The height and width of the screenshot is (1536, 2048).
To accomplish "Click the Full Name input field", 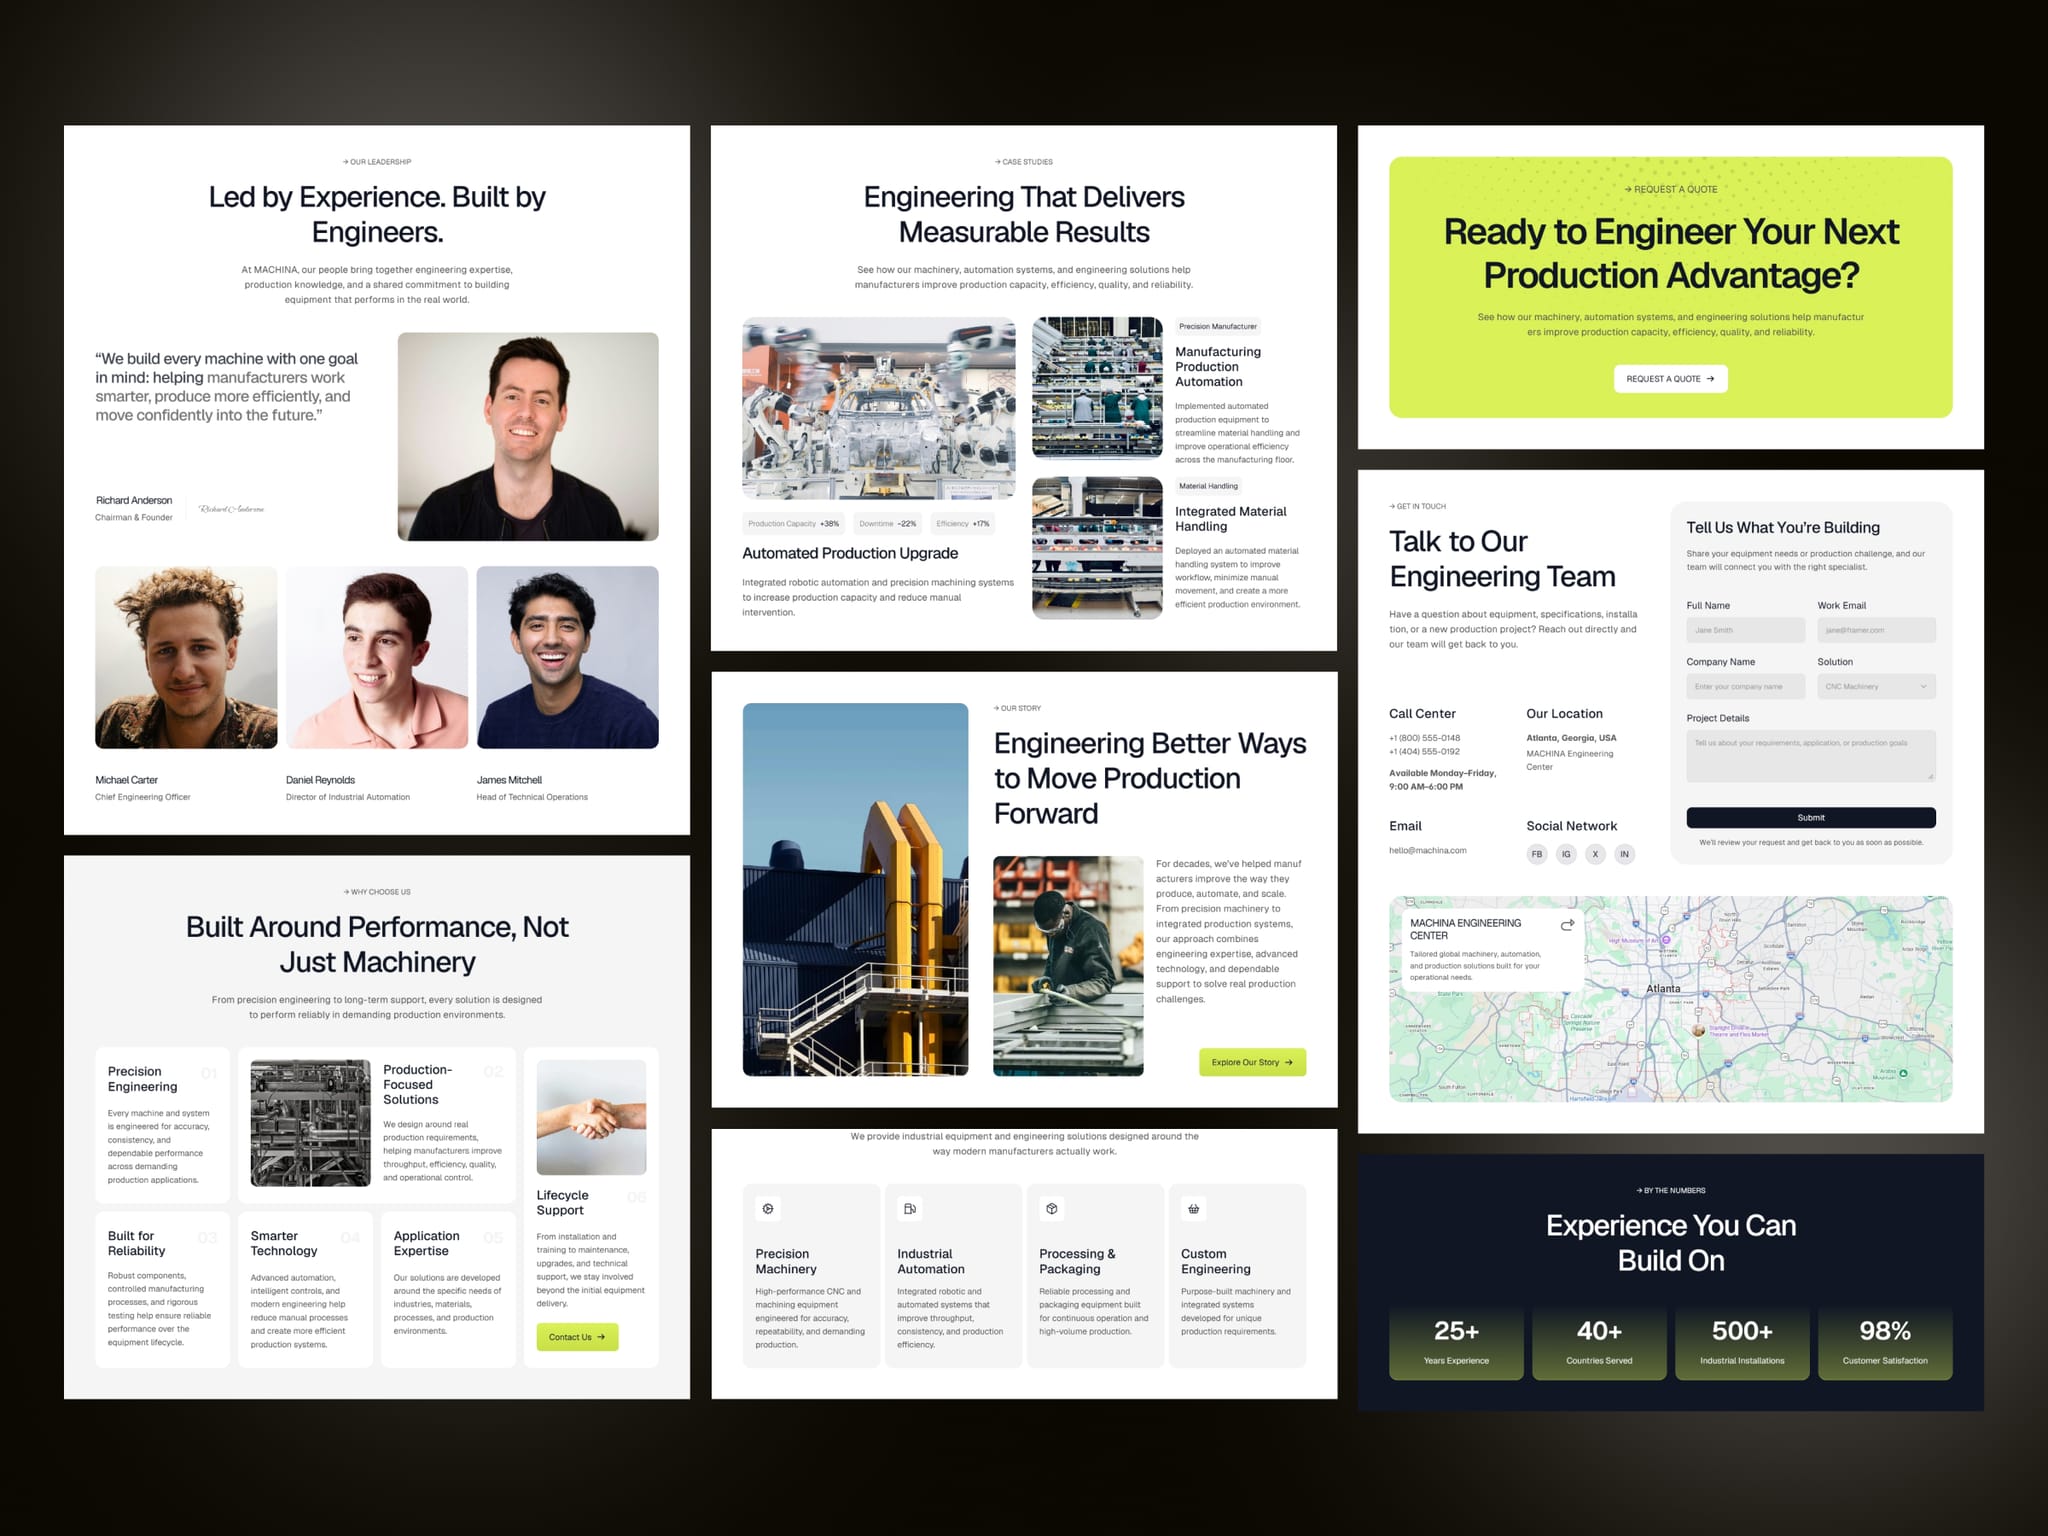I will pyautogui.click(x=1745, y=630).
